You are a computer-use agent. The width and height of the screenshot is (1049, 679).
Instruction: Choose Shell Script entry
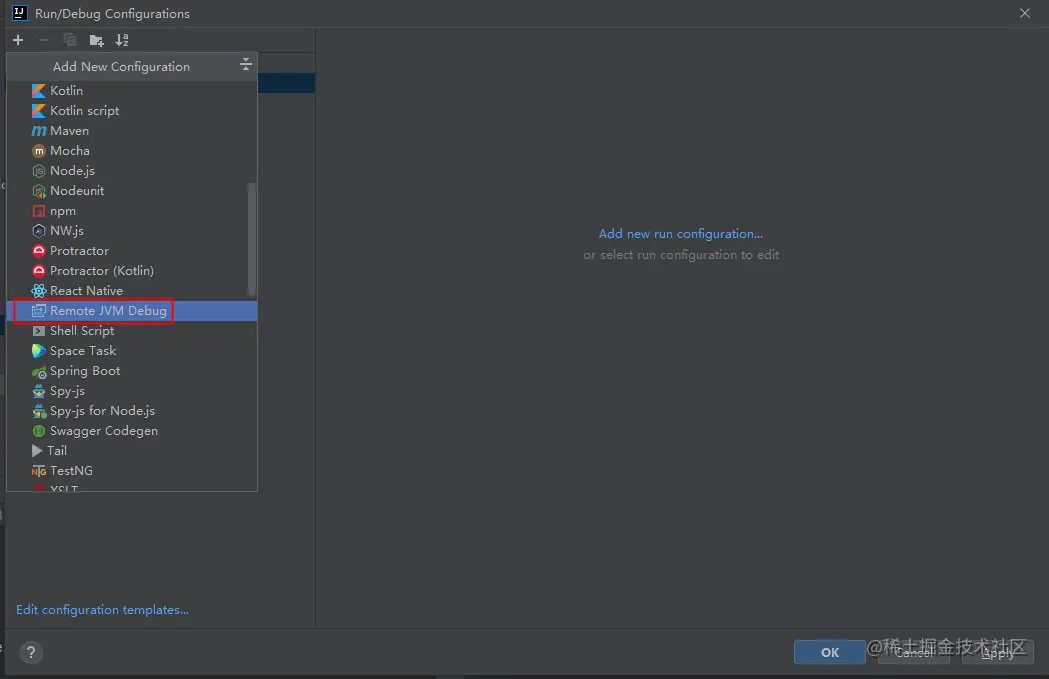point(132,330)
